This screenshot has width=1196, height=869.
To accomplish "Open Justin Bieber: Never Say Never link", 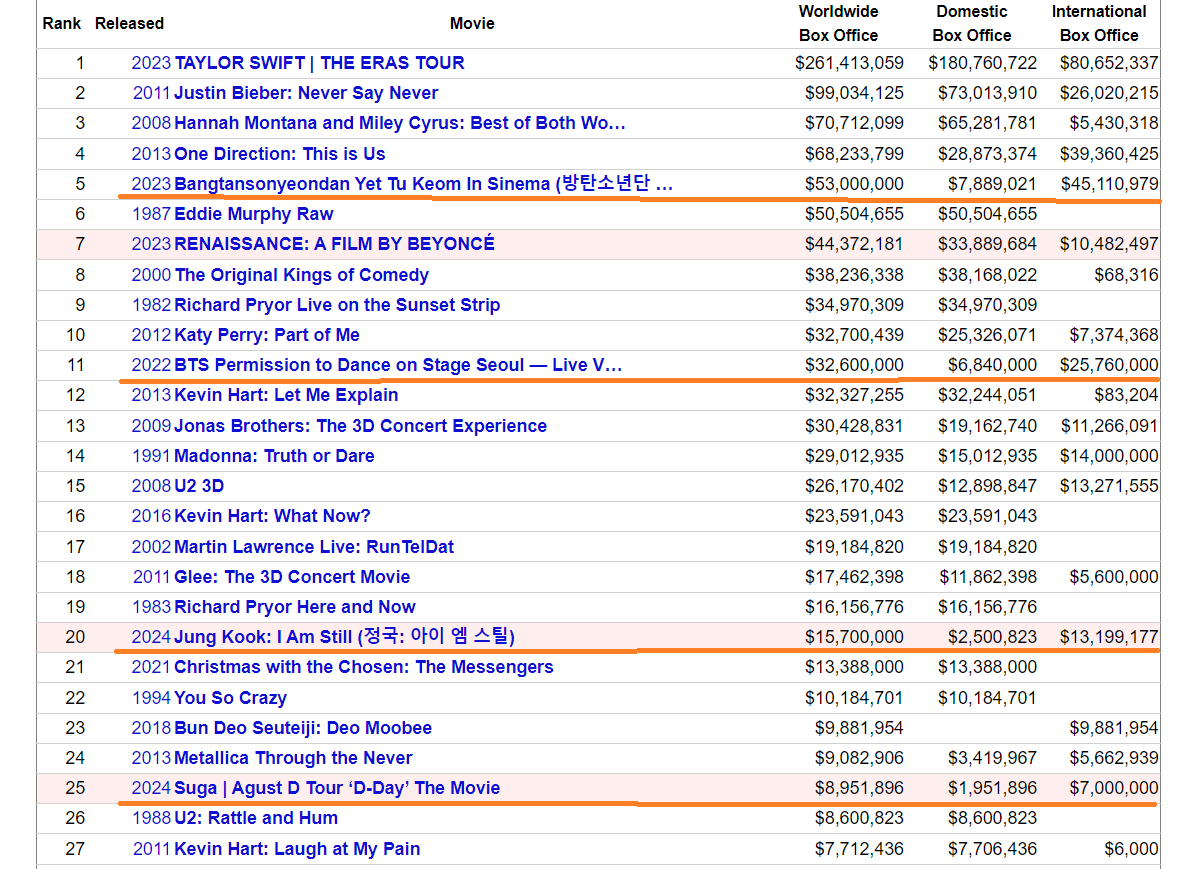I will tap(306, 93).
